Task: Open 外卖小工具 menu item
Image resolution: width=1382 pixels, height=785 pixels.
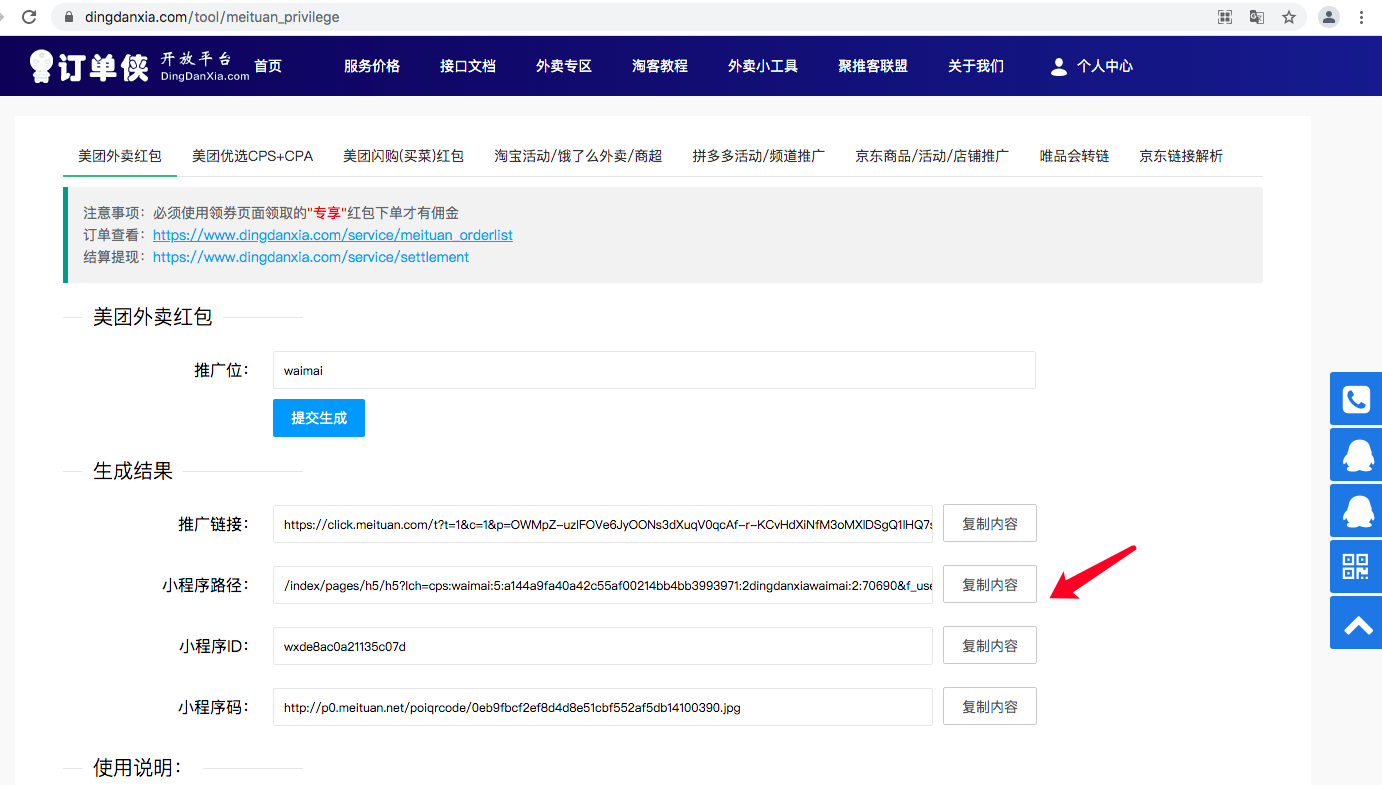Action: [763, 66]
